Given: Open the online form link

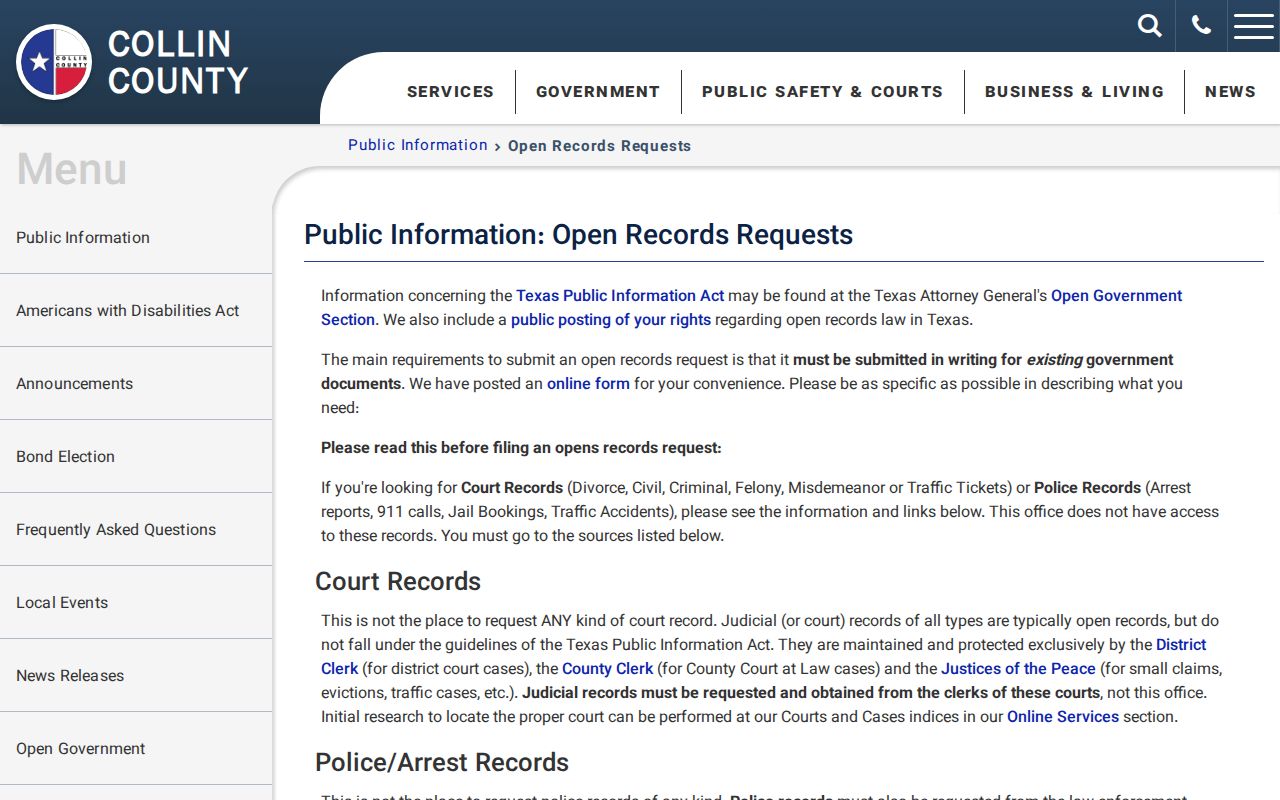Looking at the screenshot, I should [588, 383].
